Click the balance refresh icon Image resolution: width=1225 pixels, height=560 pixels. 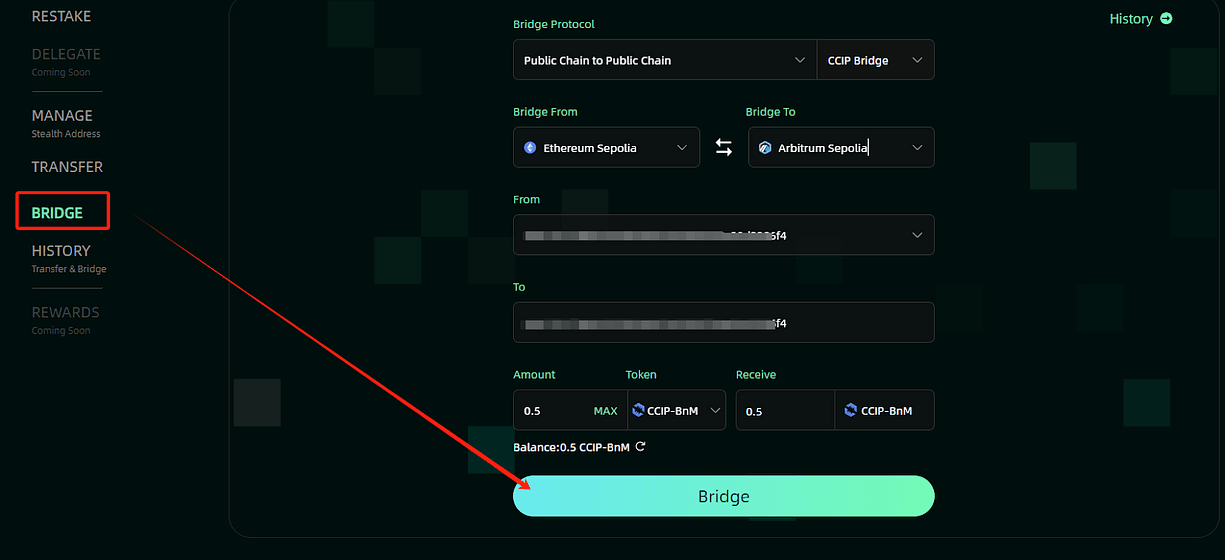coord(641,447)
